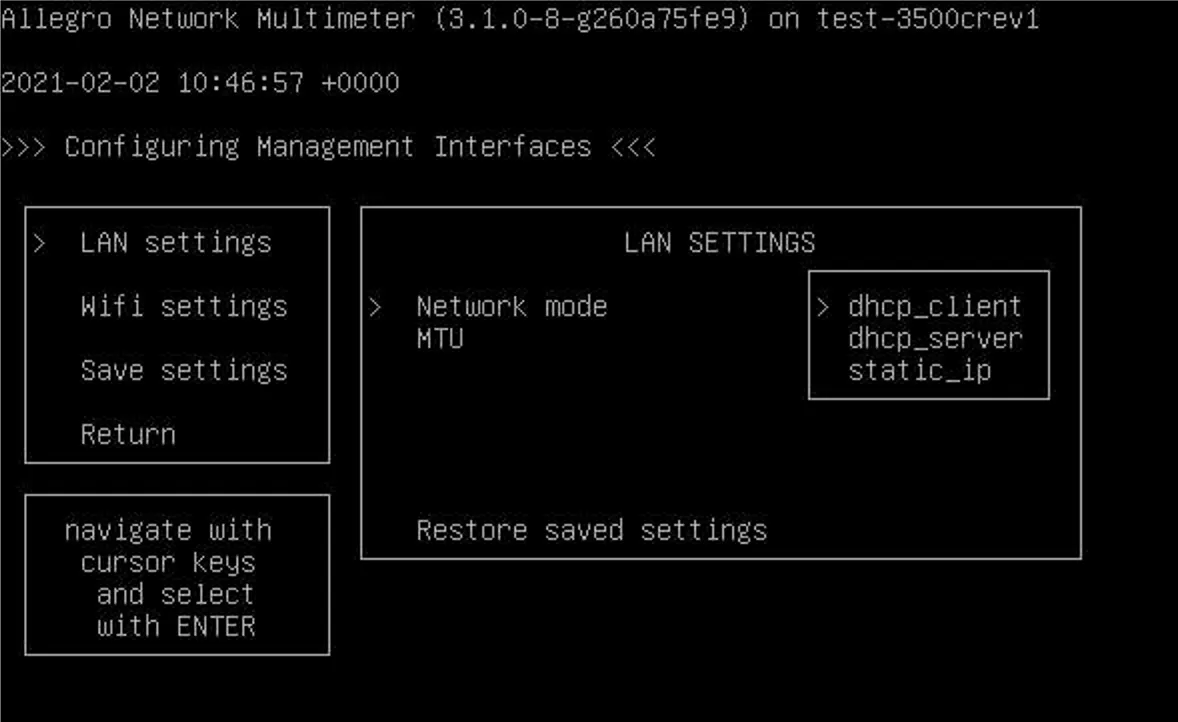Image resolution: width=1178 pixels, height=722 pixels.
Task: Select the Network mode option
Action: (x=511, y=307)
